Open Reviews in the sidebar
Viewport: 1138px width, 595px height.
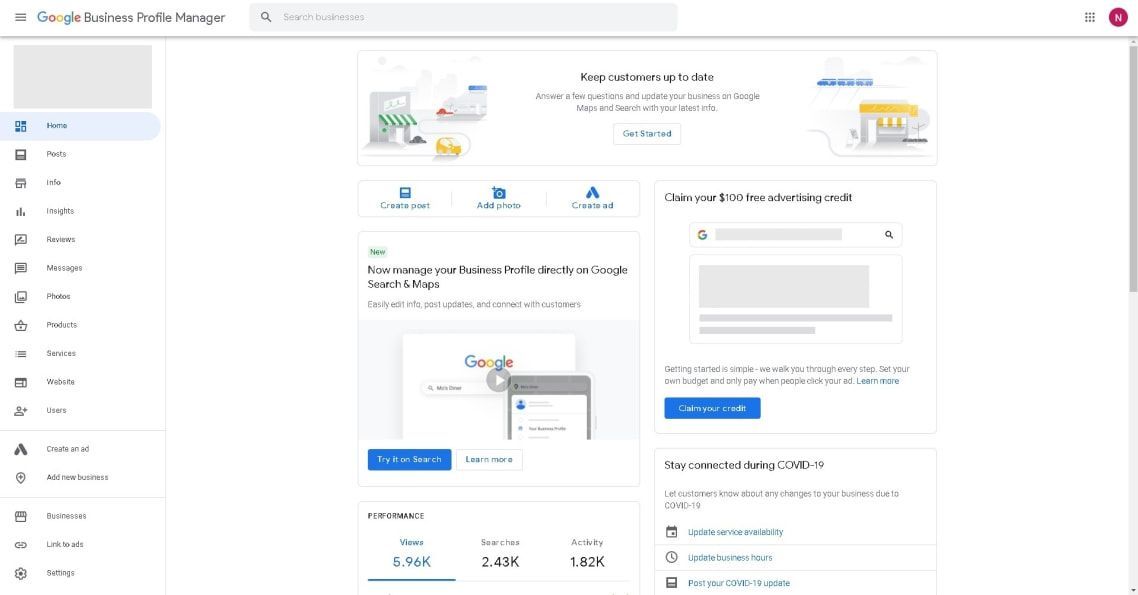click(x=80, y=239)
